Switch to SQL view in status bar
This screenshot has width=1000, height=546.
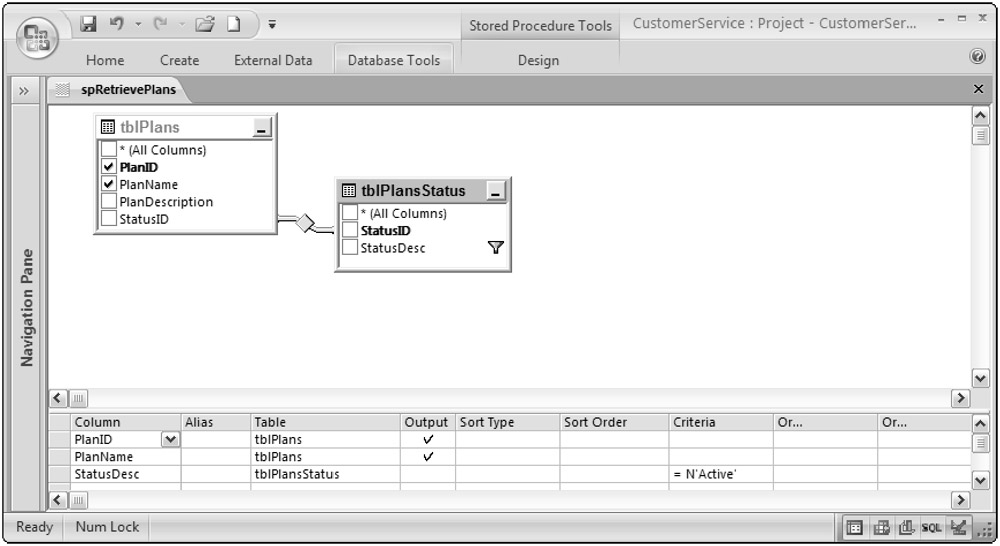[934, 526]
